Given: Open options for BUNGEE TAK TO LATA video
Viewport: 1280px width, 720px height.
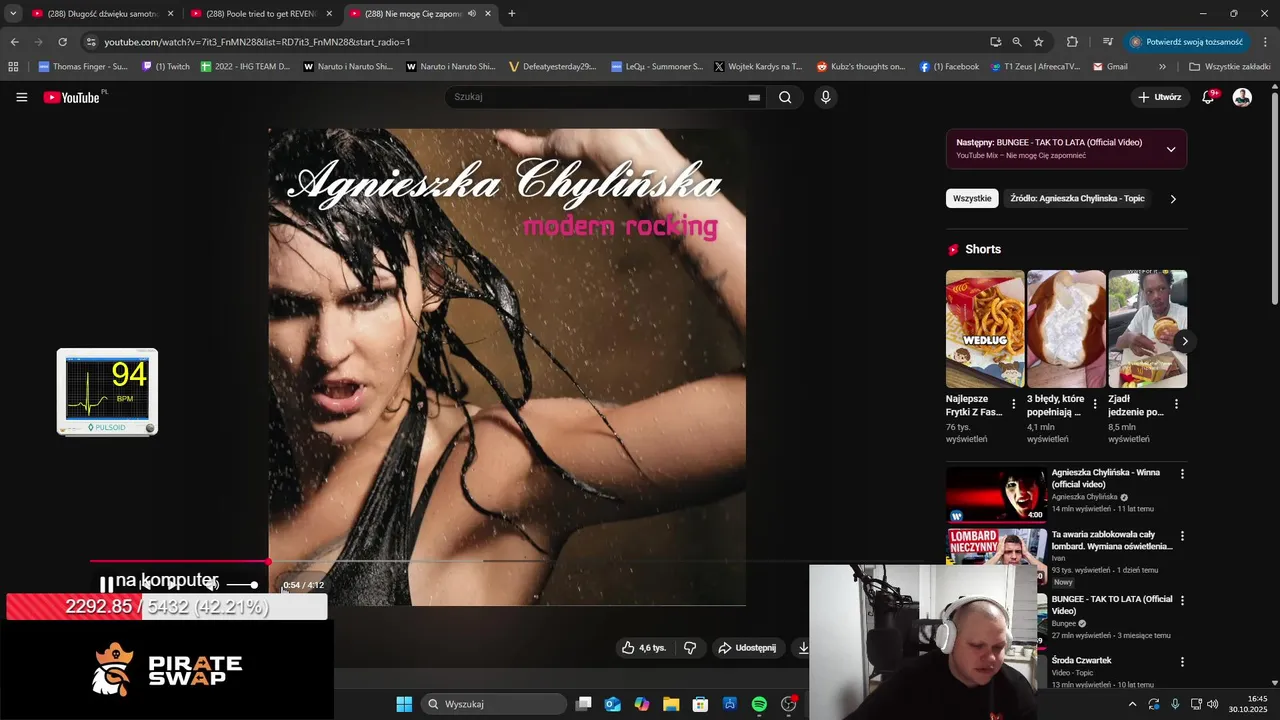Looking at the screenshot, I should [1182, 600].
